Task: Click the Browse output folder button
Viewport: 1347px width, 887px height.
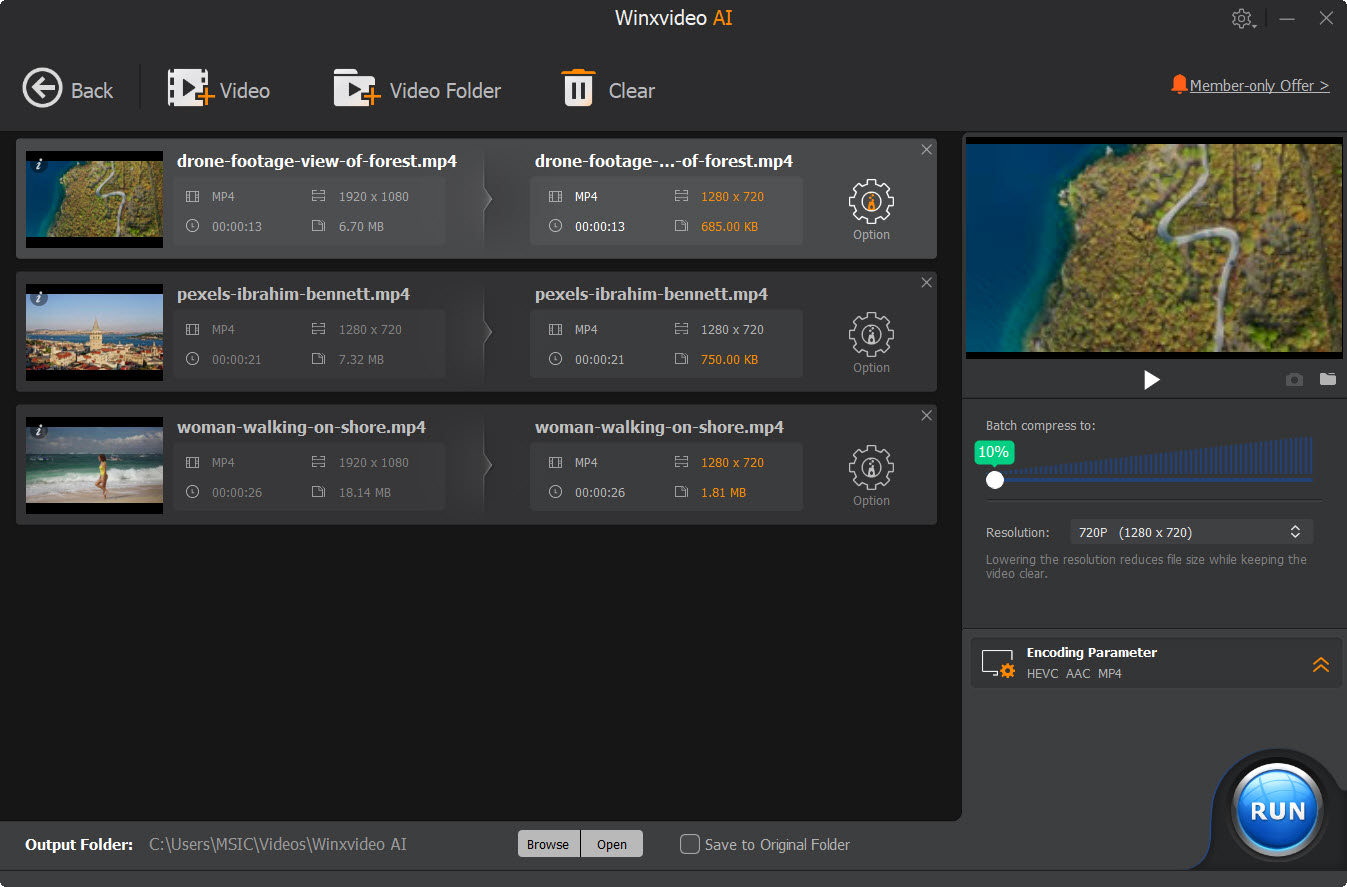Action: pyautogui.click(x=548, y=844)
